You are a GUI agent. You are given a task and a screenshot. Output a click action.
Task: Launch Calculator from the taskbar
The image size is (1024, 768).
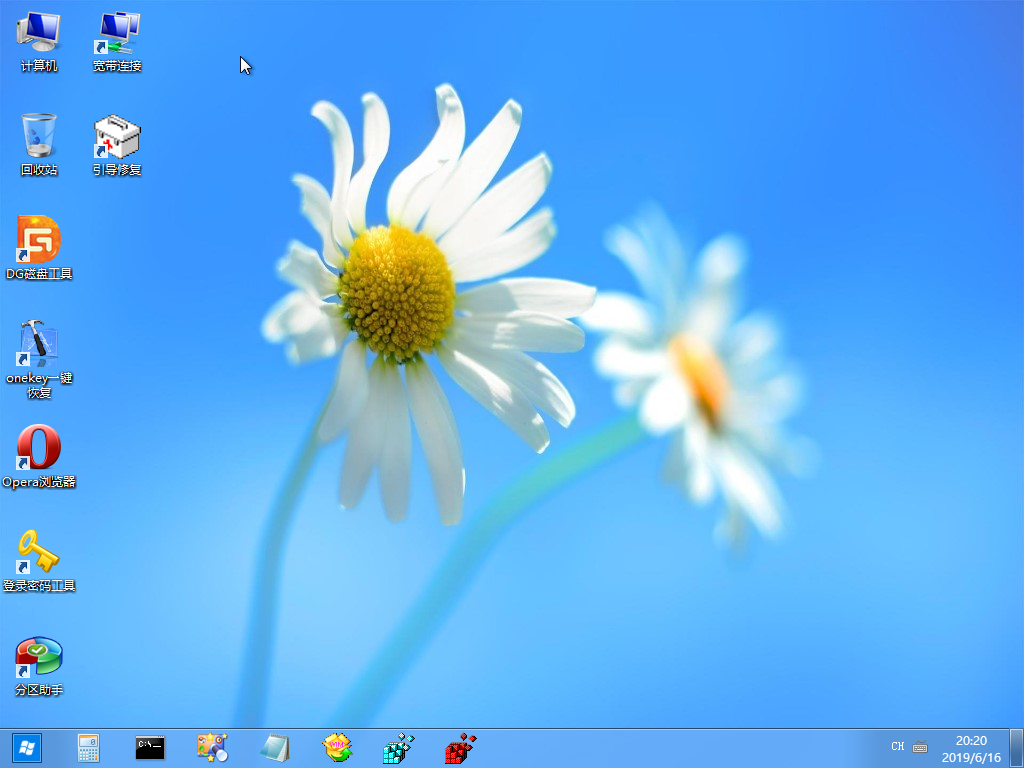(88, 748)
